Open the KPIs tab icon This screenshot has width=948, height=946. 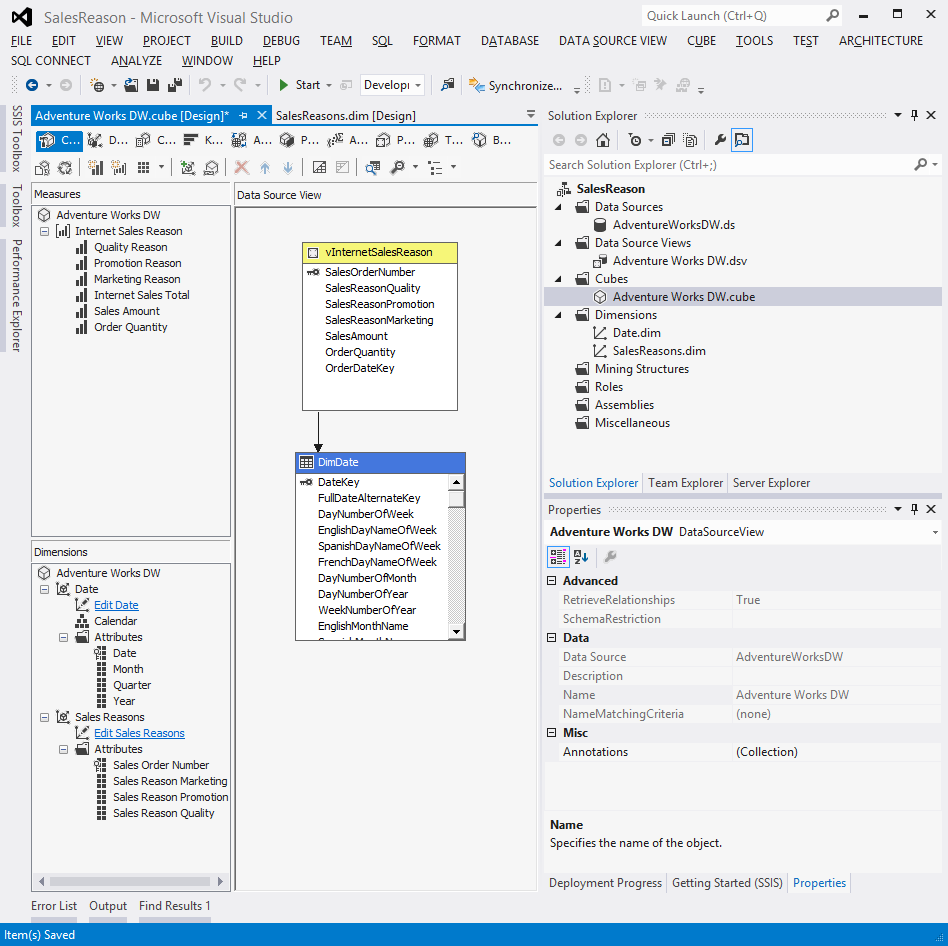(191, 140)
